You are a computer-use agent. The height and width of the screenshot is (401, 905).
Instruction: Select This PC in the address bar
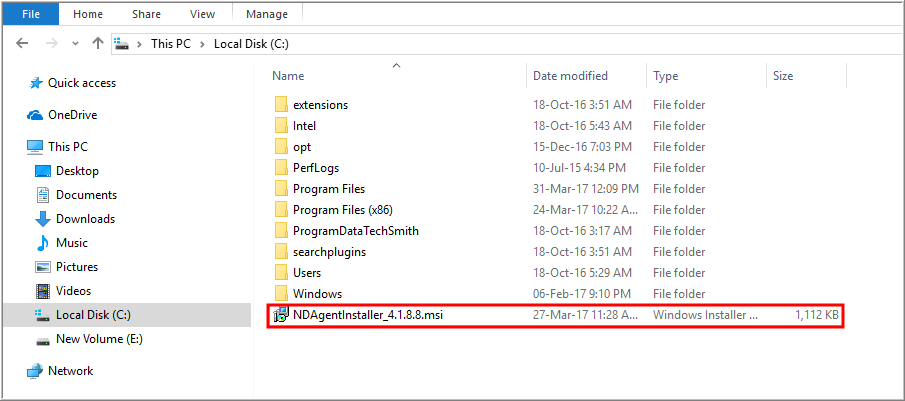coord(171,44)
